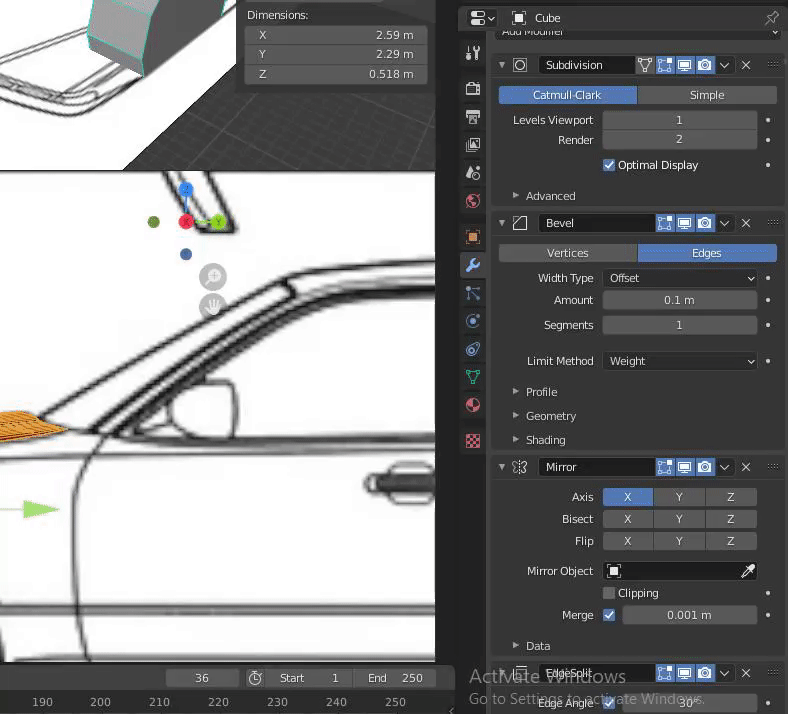Toggle Bevel modifier viewport display

pos(684,223)
